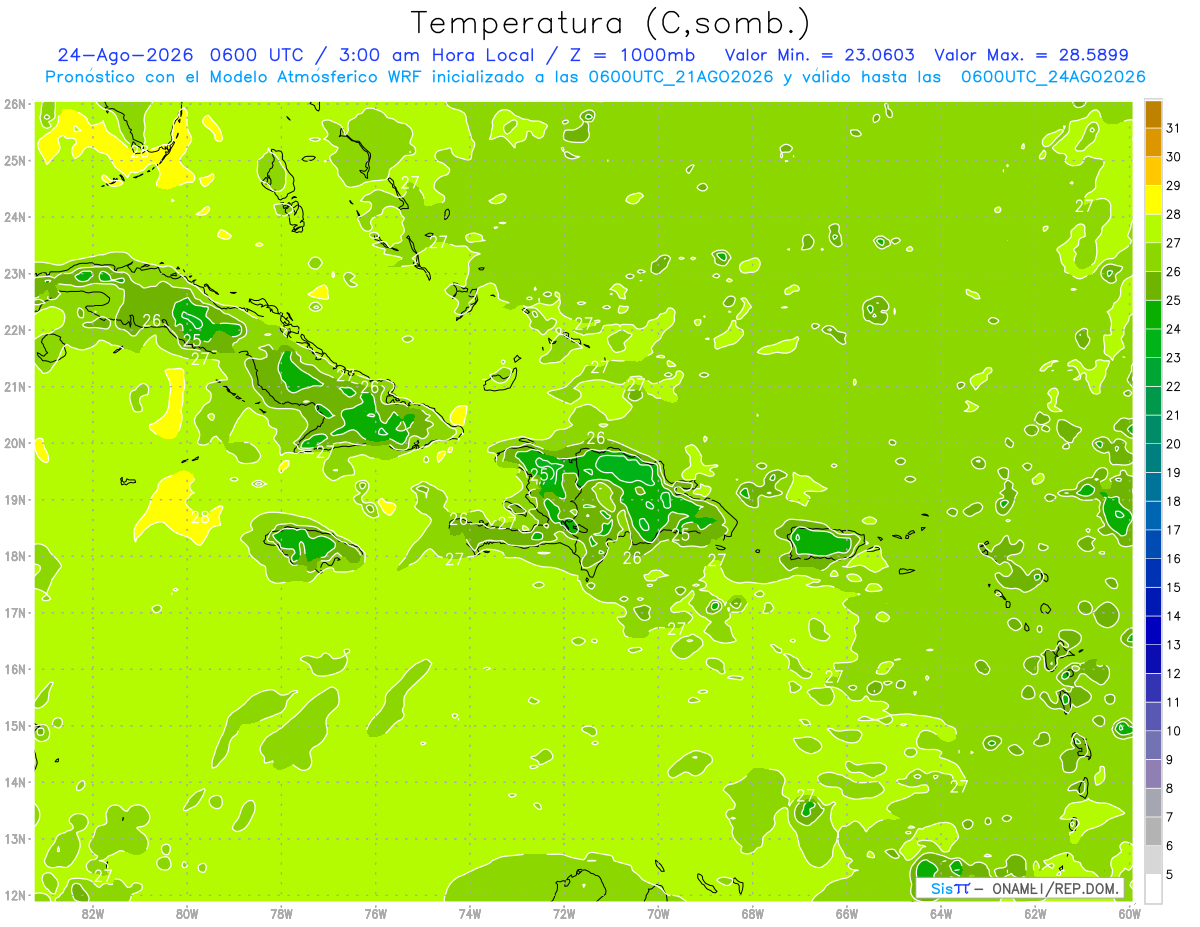Click the 74W longitude axis label
Screen dimensions: 1200x927
469,912
